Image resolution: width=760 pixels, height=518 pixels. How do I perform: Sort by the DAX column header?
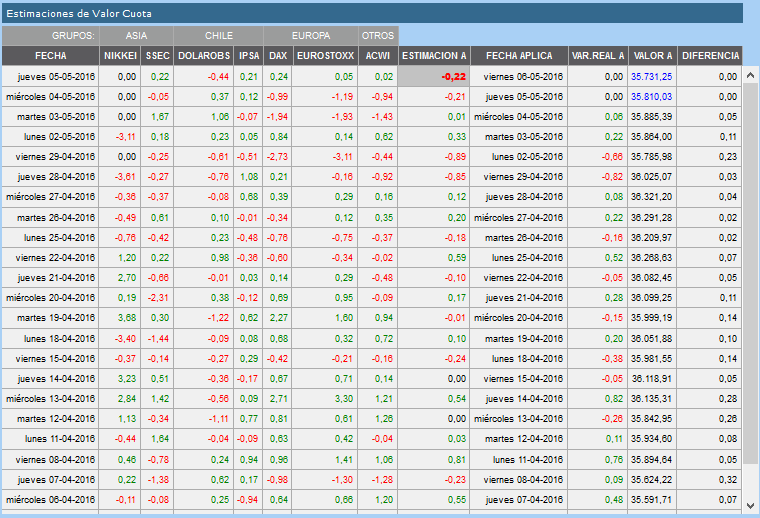278,56
